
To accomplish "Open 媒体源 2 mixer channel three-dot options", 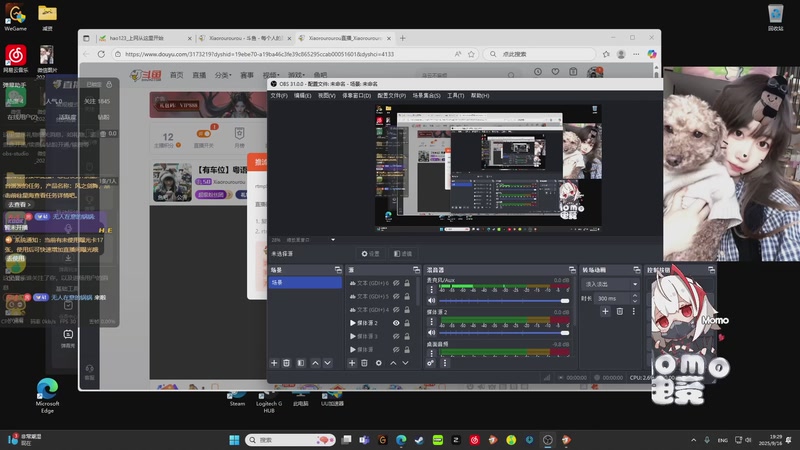I will pyautogui.click(x=432, y=321).
